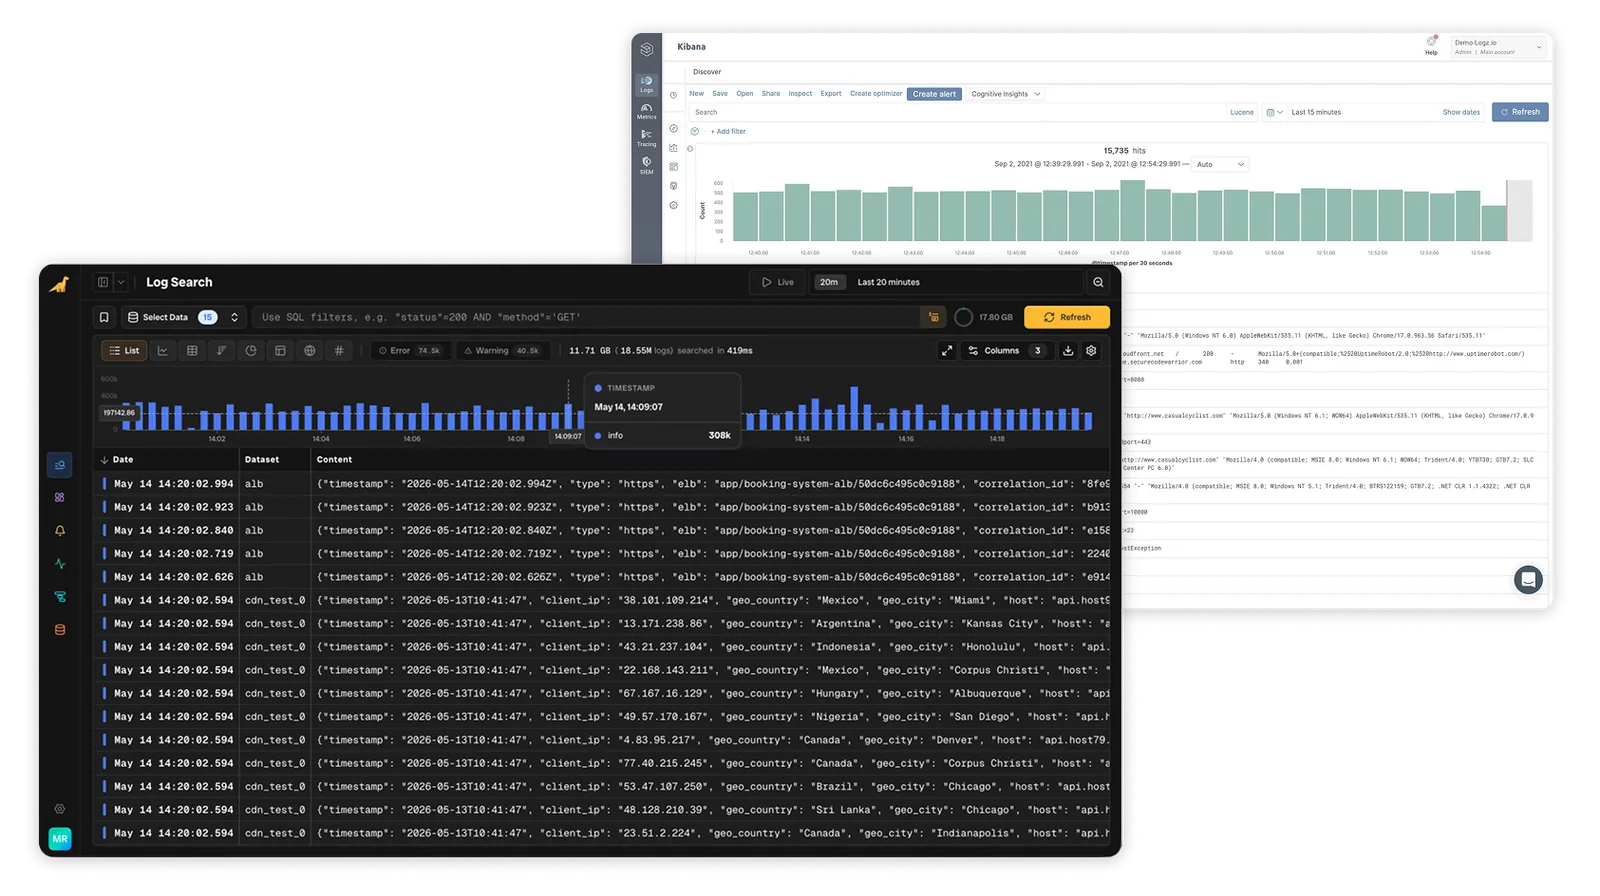Screen dimensions: 1600x896
Task: Open dashboards icon in dark sidebar
Action: 60,497
